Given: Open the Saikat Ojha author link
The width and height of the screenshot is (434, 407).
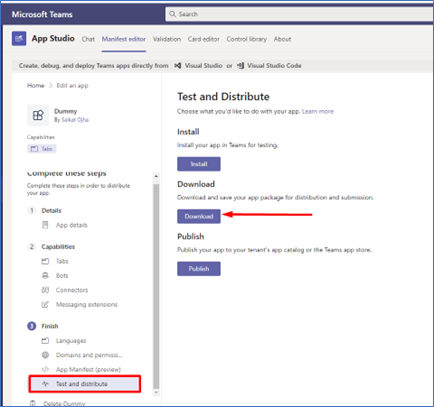Looking at the screenshot, I should pyautogui.click(x=75, y=120).
